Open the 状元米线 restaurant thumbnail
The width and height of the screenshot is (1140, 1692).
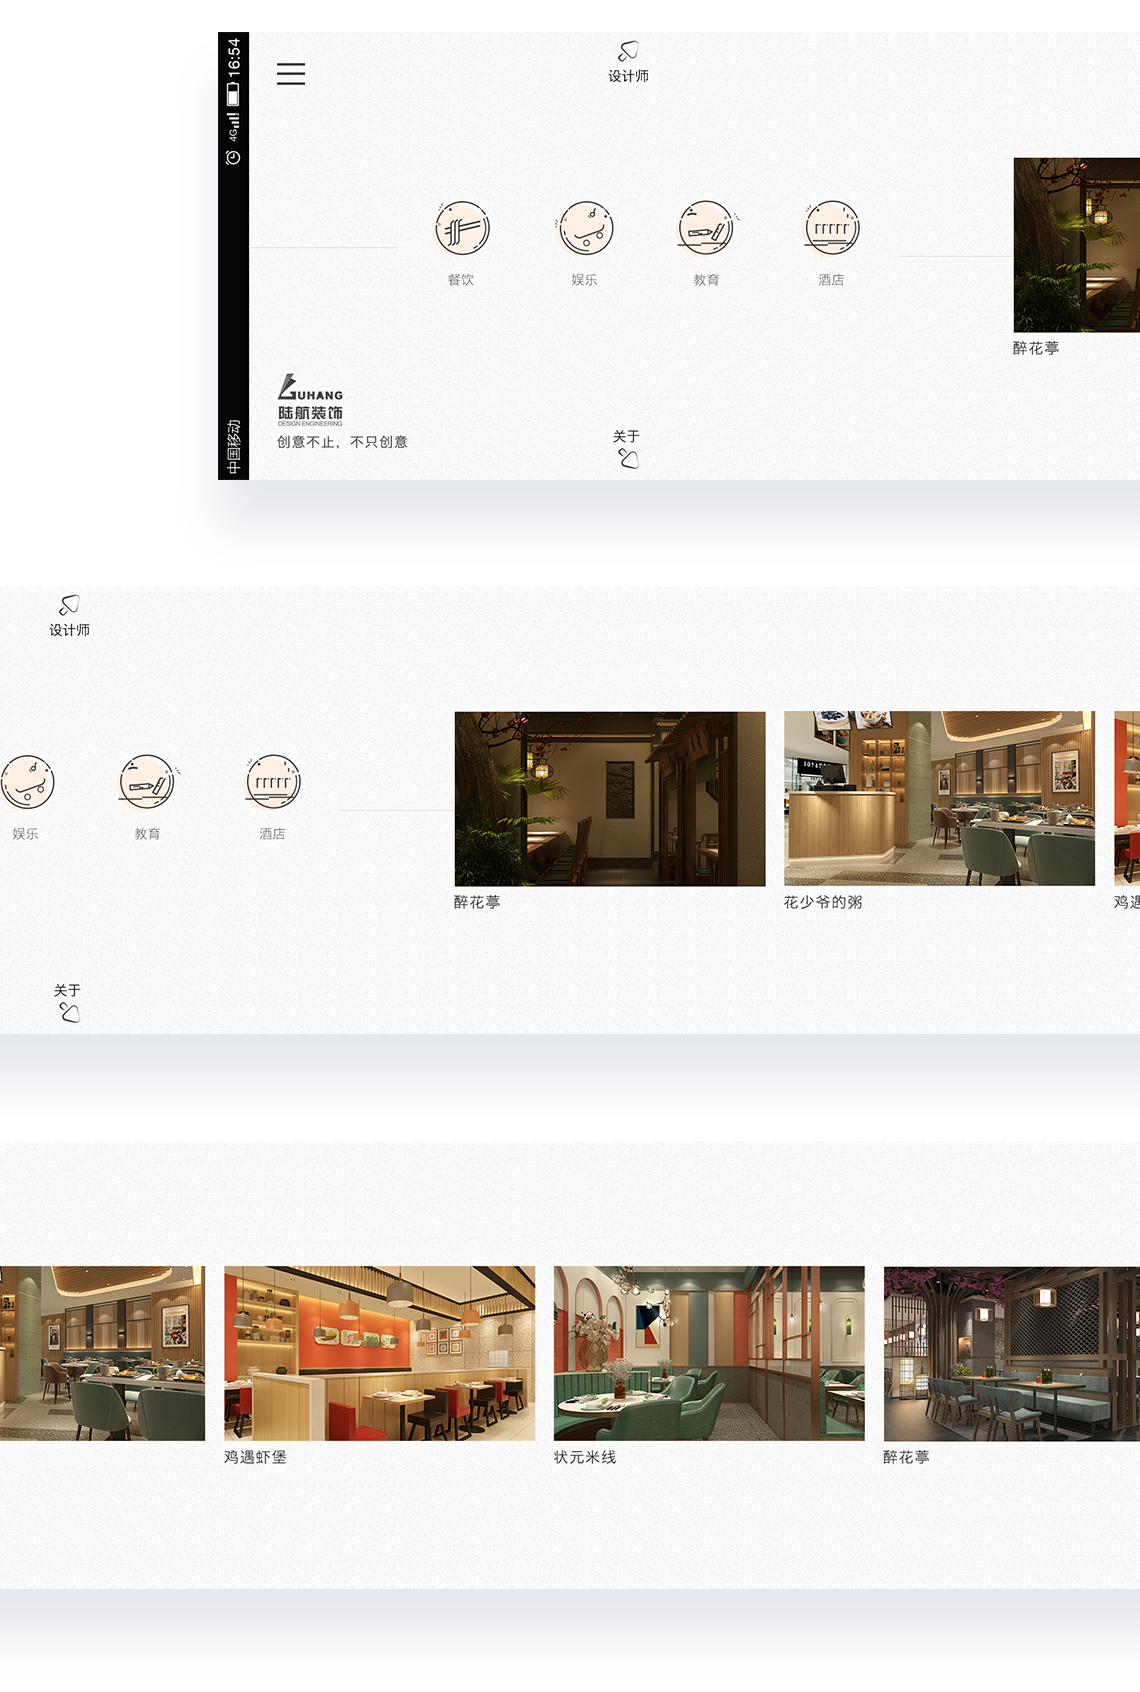(x=709, y=1353)
